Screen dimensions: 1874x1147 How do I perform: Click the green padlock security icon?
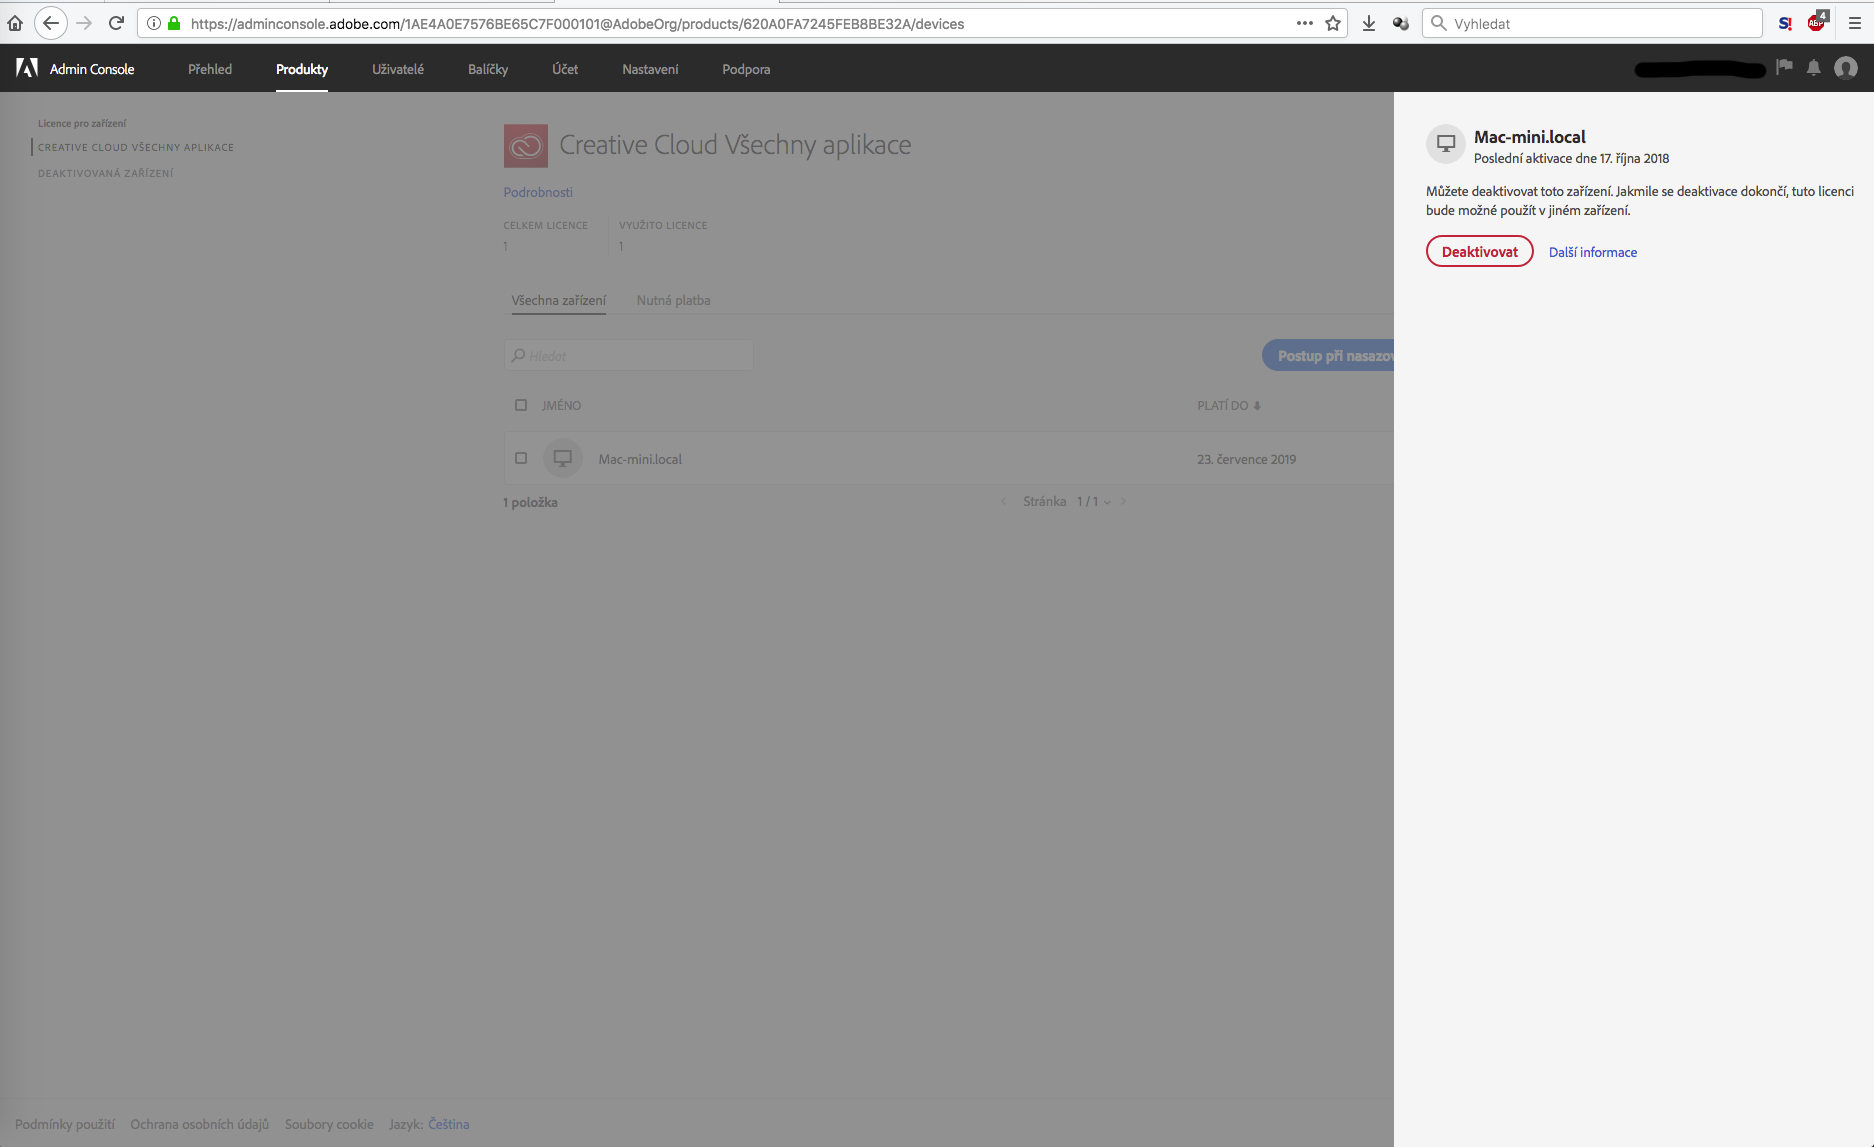[174, 23]
